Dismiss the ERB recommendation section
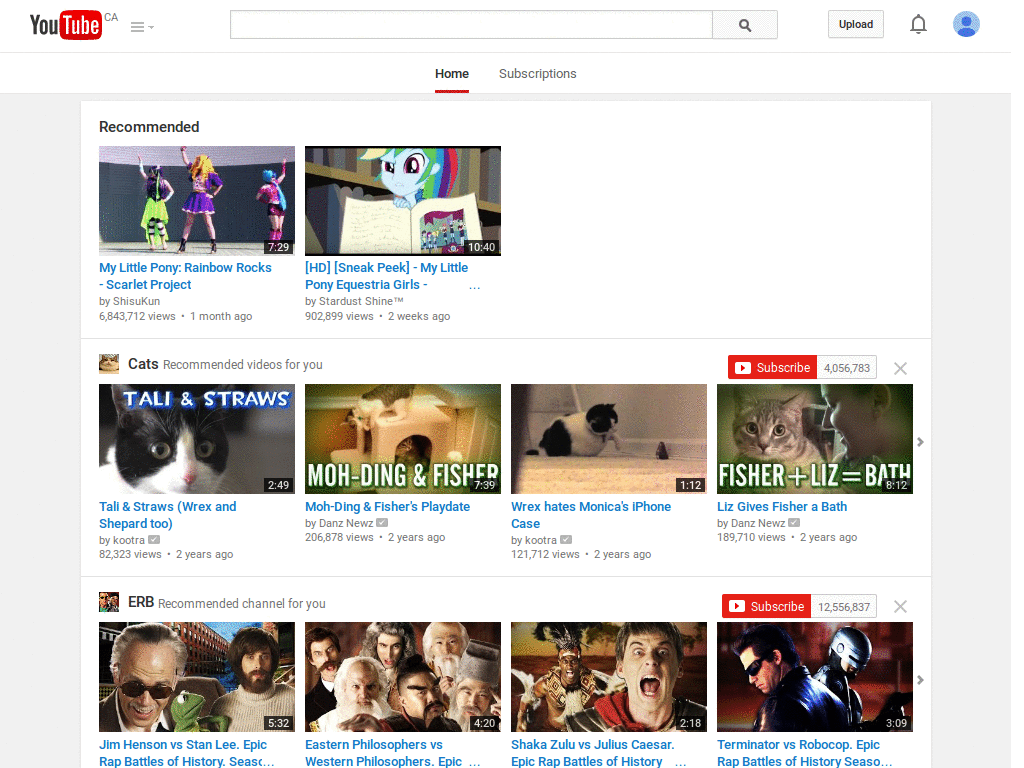 pyautogui.click(x=900, y=607)
